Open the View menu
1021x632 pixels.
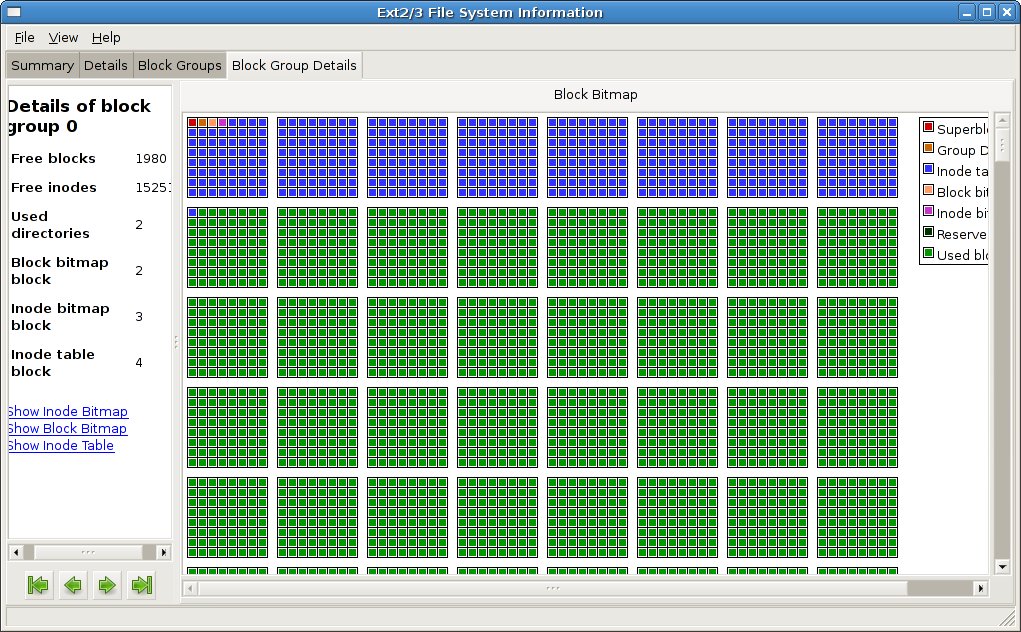point(63,37)
